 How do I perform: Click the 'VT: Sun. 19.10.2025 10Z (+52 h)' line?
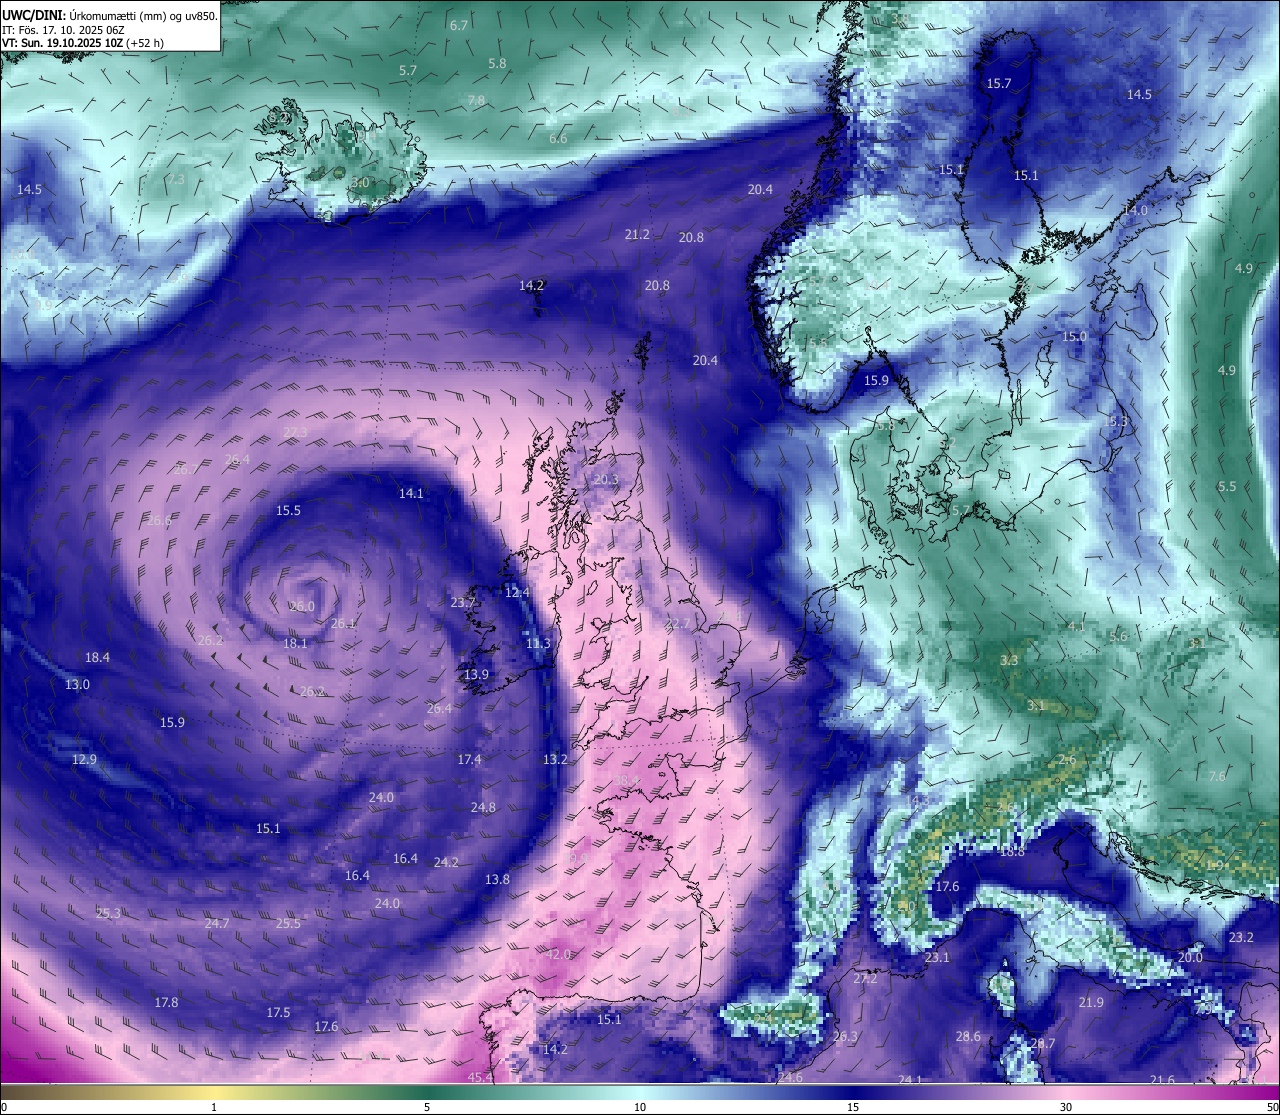click(x=83, y=43)
